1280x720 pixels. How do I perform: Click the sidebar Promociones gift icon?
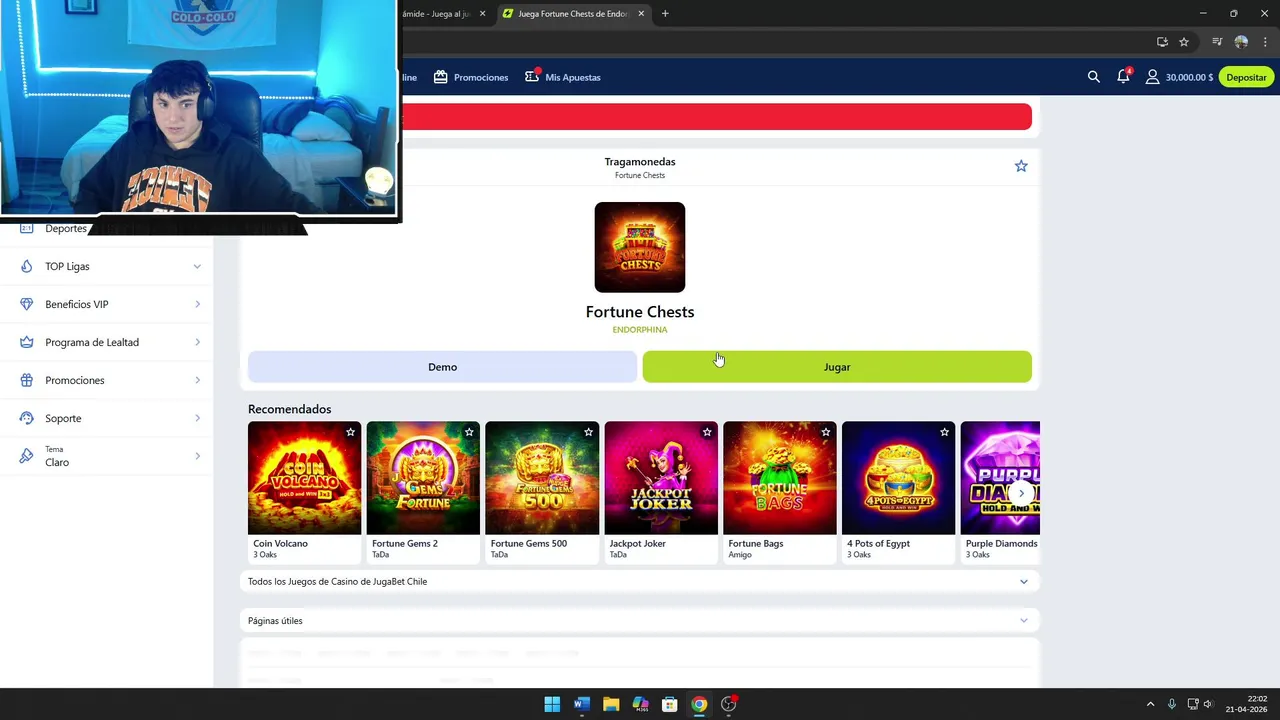pos(26,380)
